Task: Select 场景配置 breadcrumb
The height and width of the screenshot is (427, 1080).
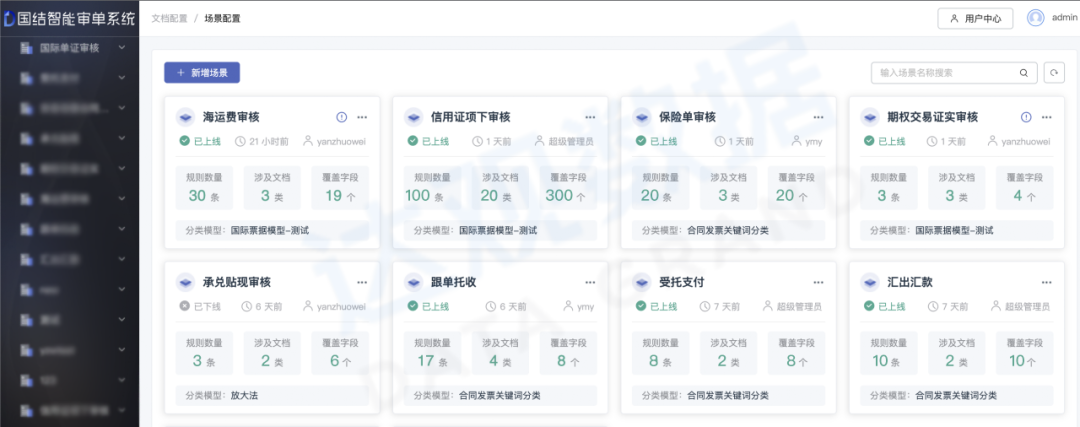Action: [222, 19]
